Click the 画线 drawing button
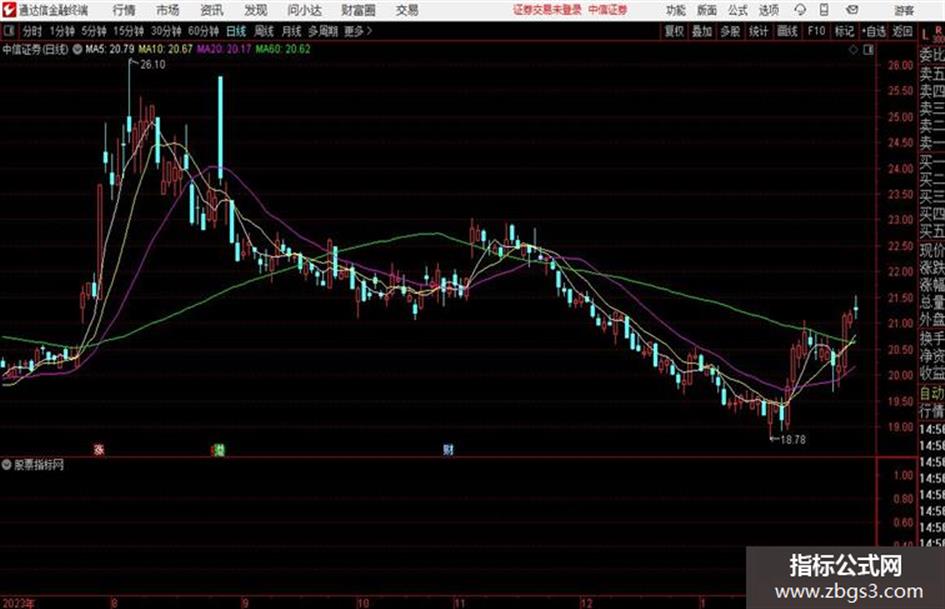The width and height of the screenshot is (945, 609). [x=787, y=31]
